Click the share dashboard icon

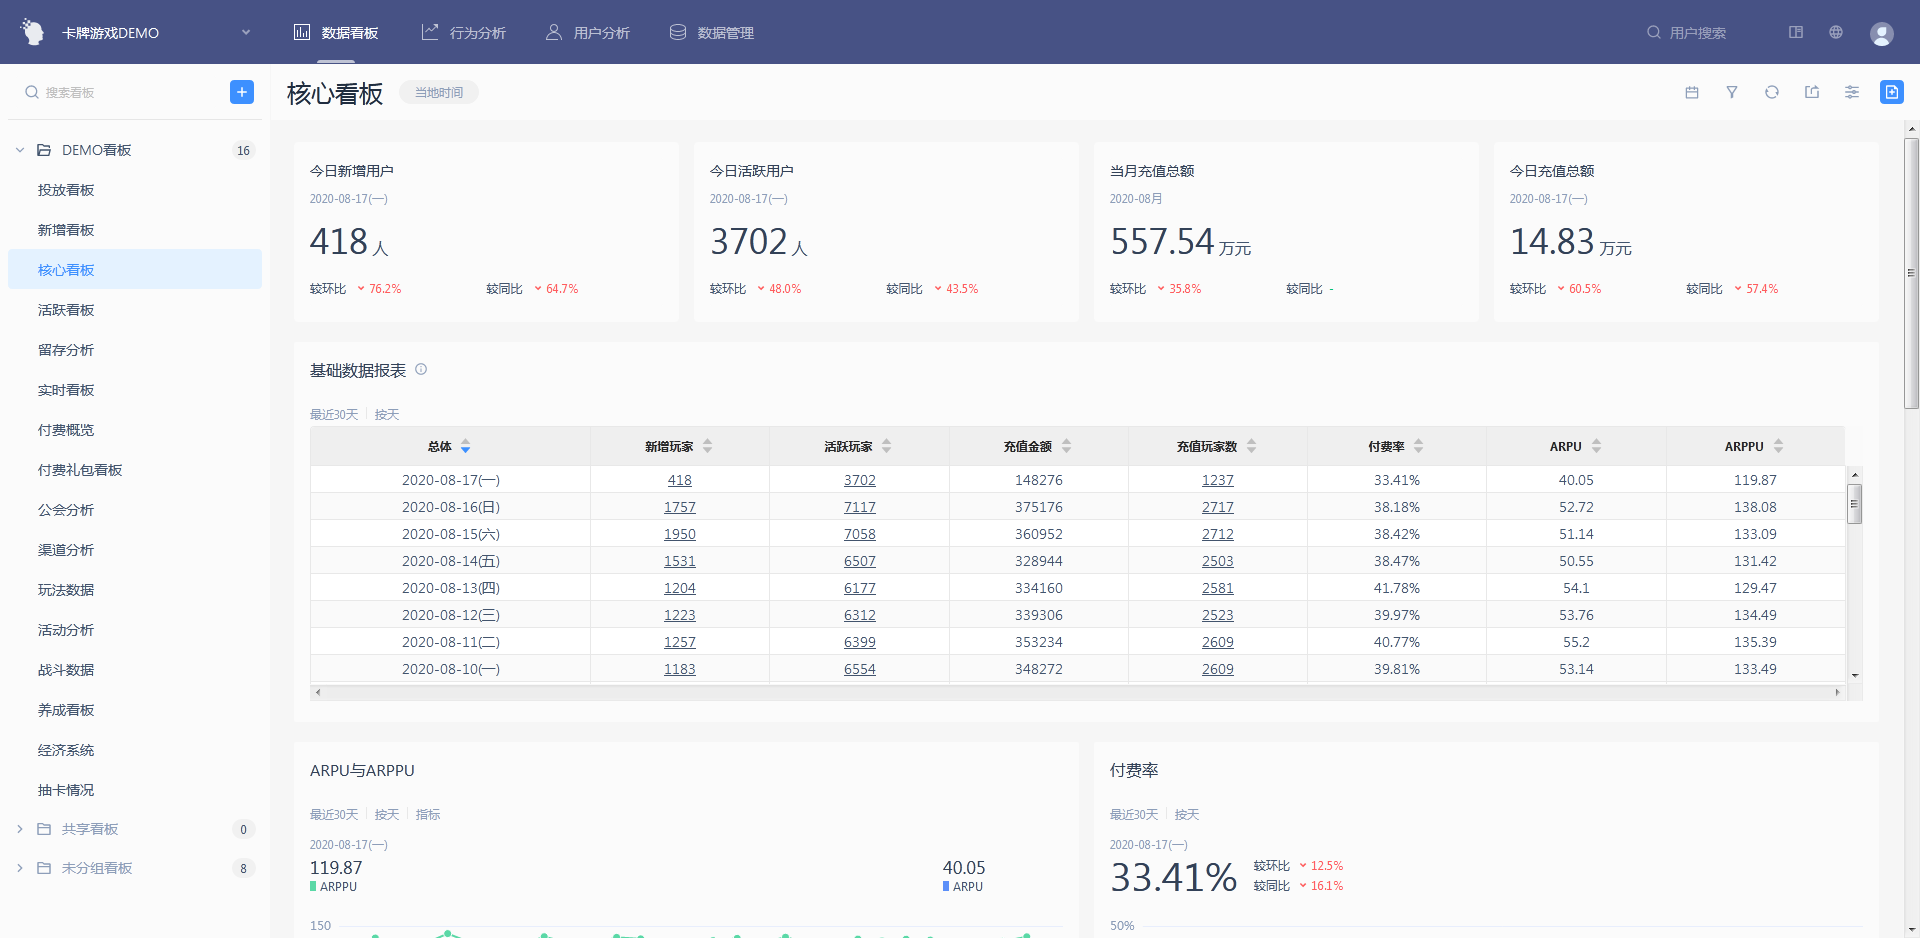[1812, 92]
